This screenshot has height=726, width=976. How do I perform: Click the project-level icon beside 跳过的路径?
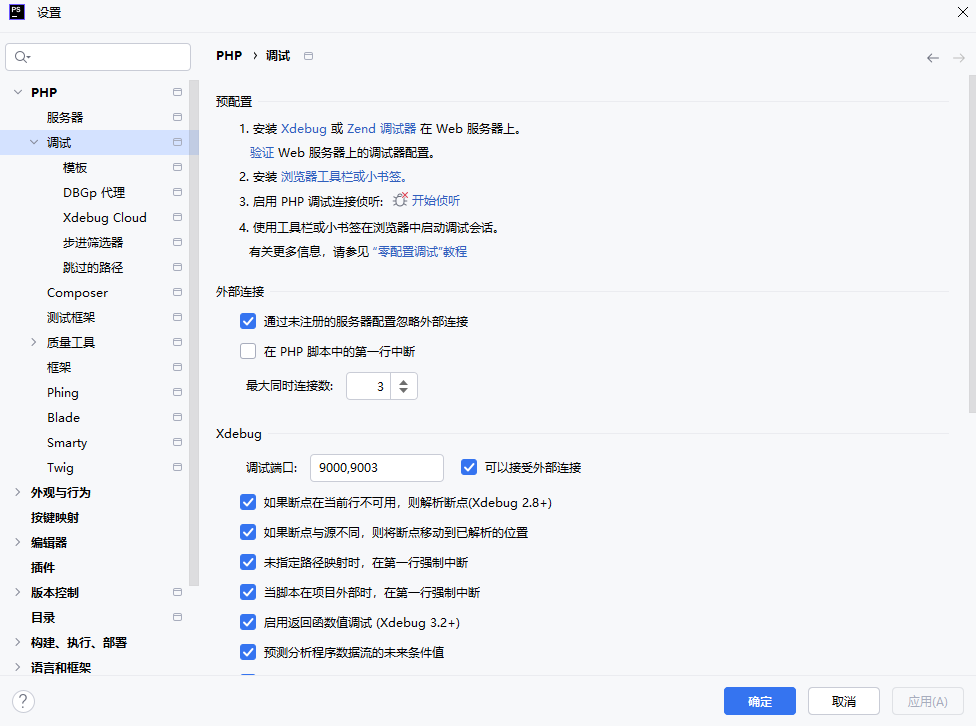(177, 267)
